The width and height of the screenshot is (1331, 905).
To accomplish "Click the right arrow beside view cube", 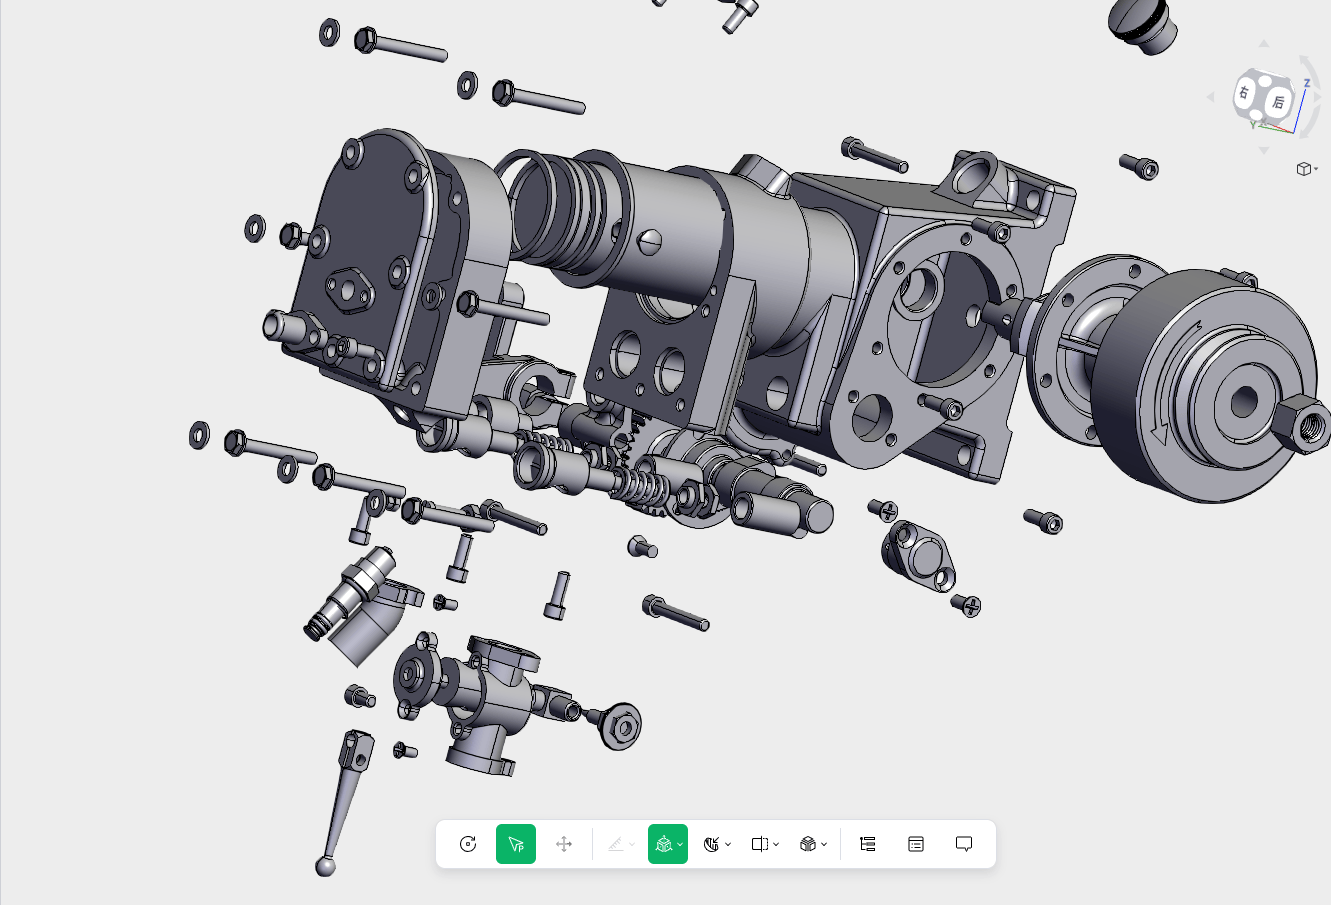I will coord(1319,97).
